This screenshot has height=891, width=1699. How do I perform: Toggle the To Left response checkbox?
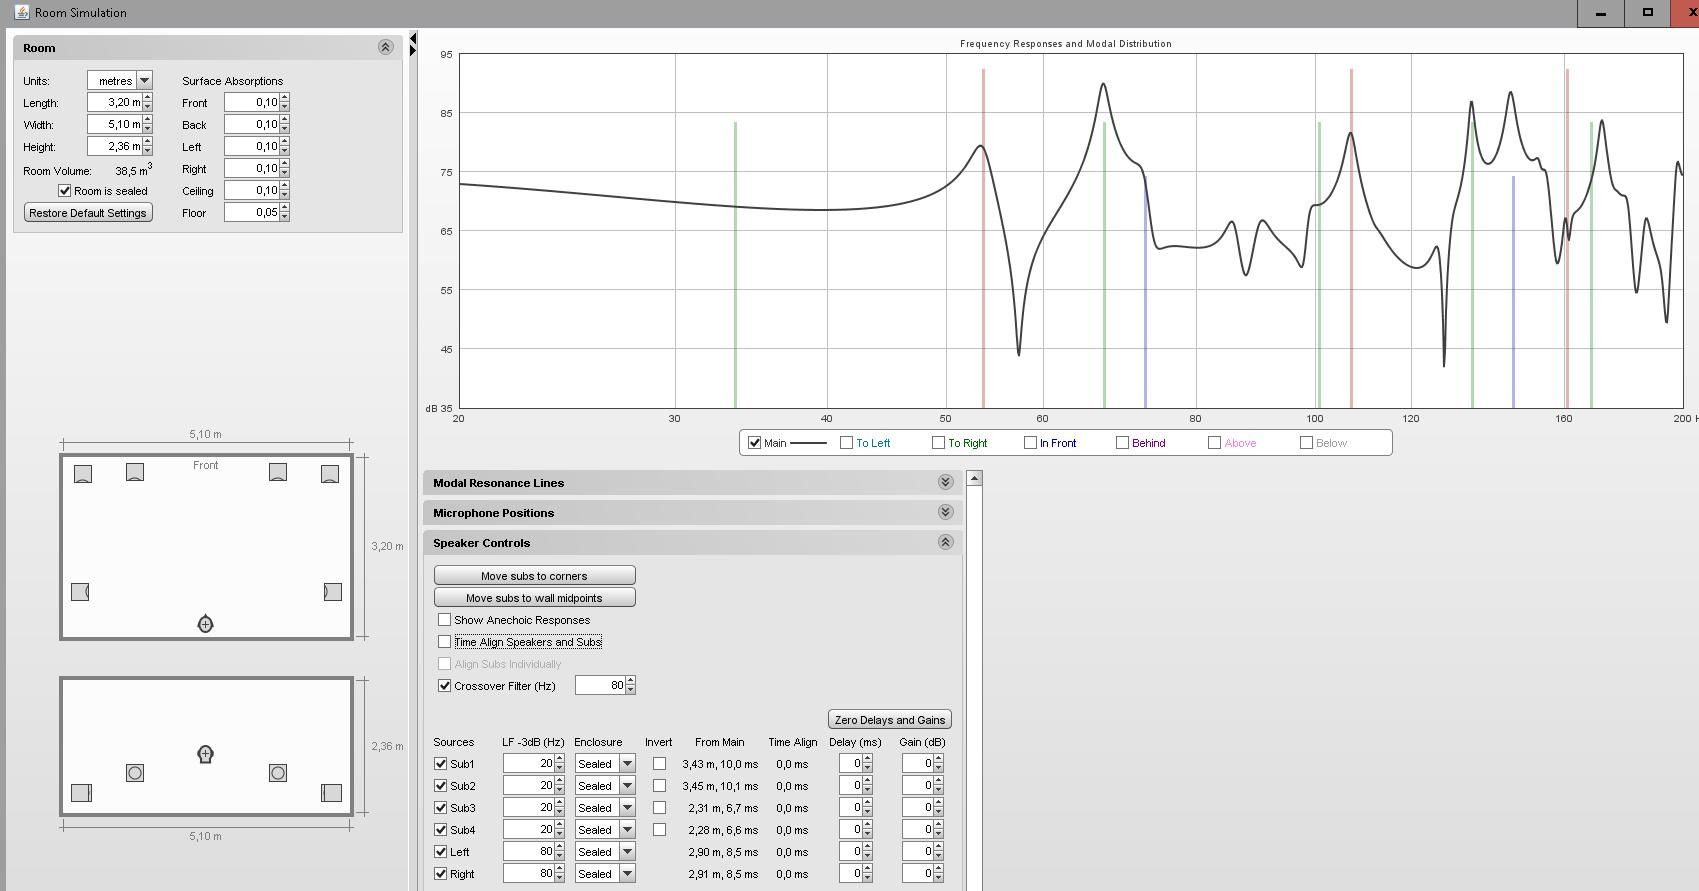846,443
